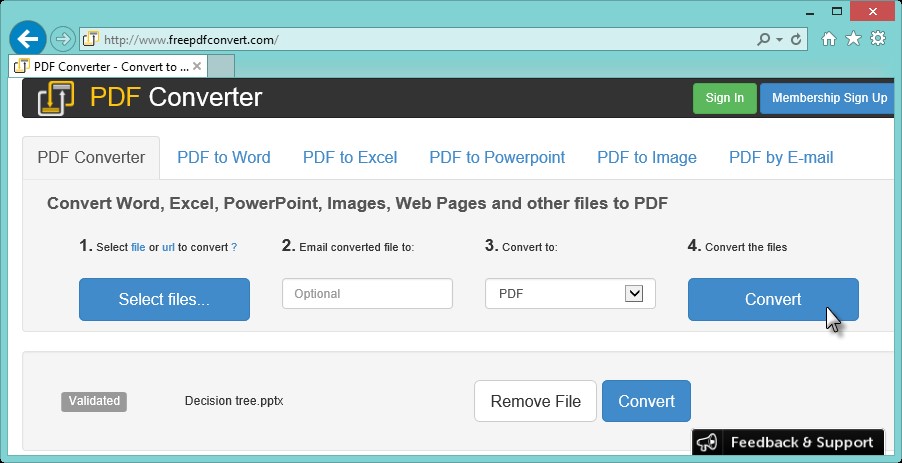Click the 'file' link in step 1

(x=138, y=247)
